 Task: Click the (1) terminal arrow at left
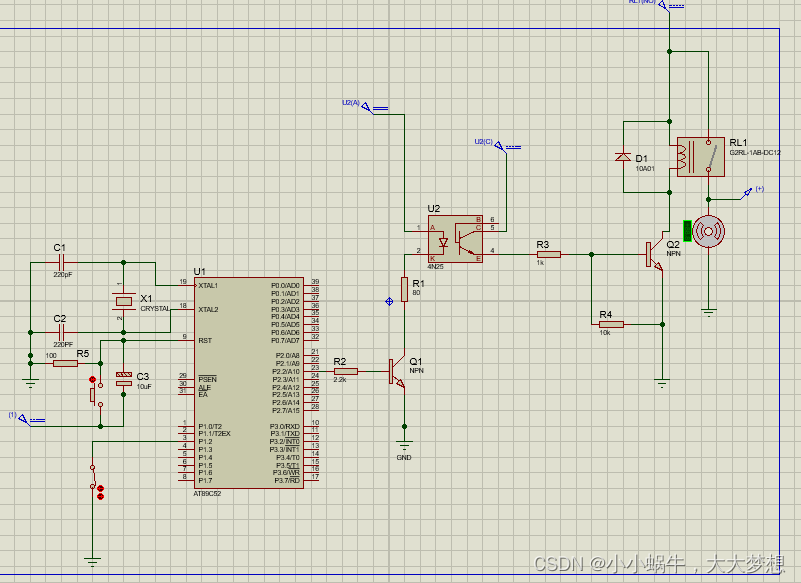click(x=24, y=419)
